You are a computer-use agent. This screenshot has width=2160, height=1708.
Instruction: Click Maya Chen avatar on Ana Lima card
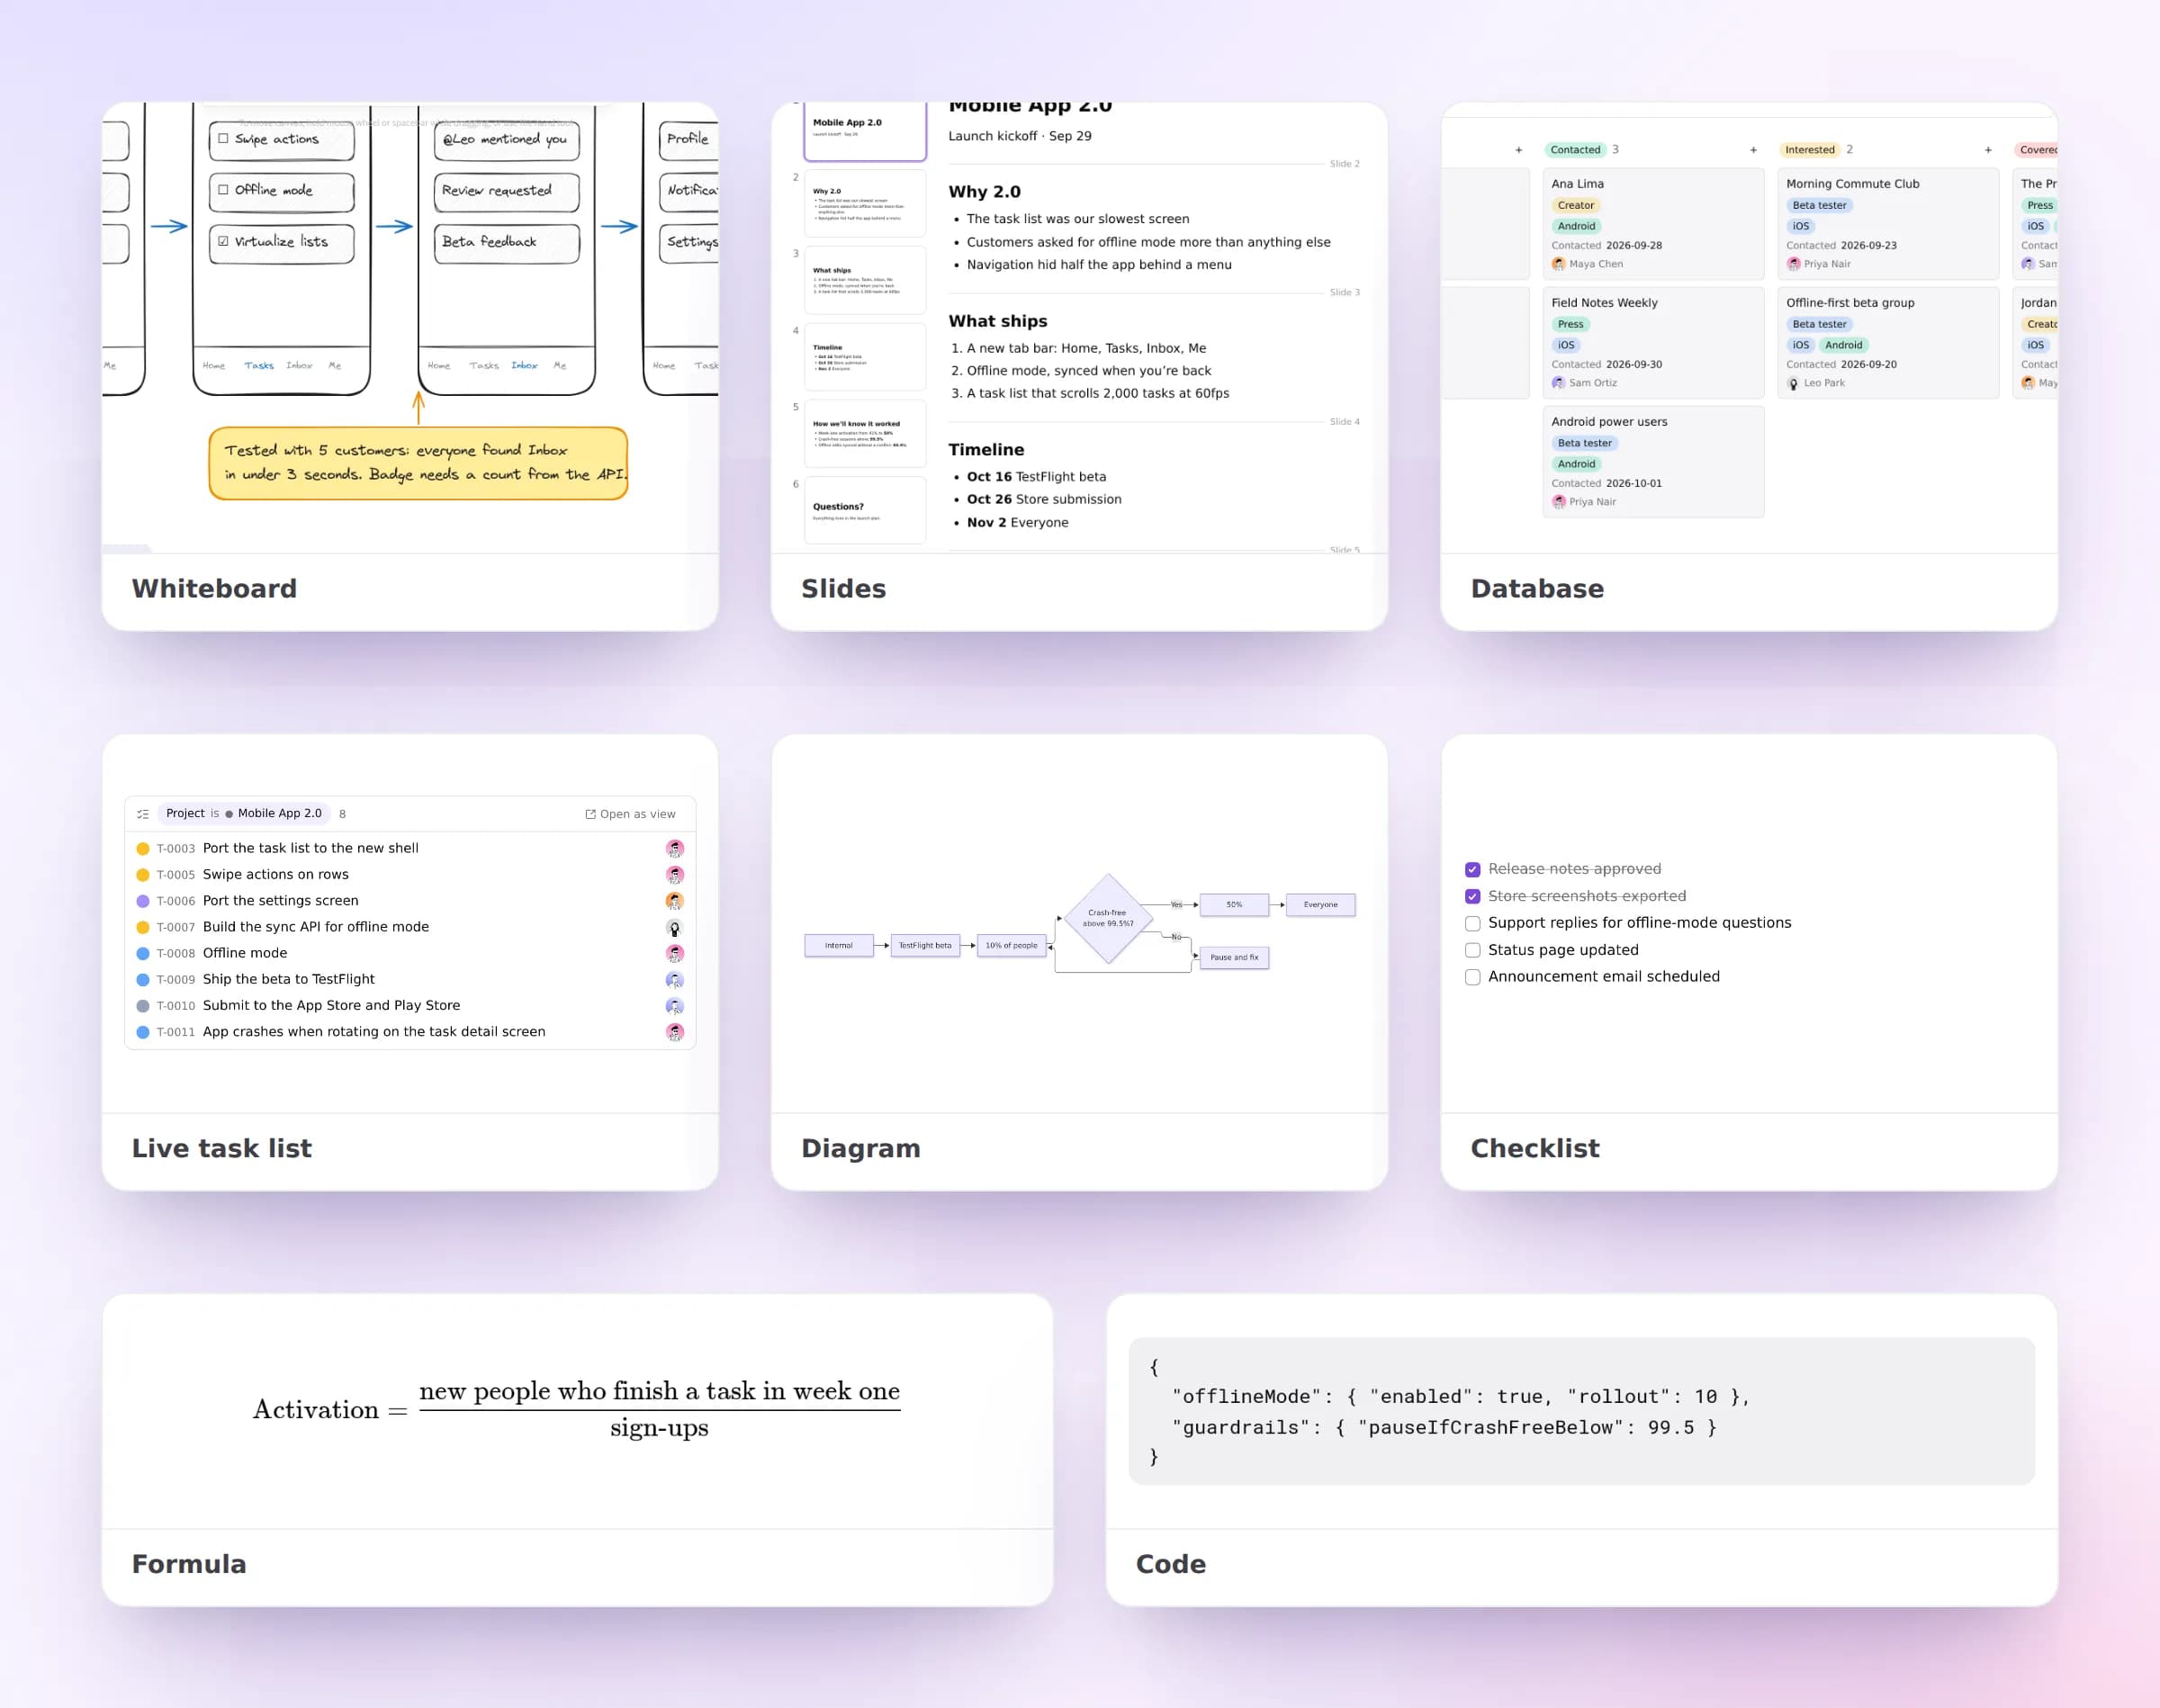click(1558, 264)
